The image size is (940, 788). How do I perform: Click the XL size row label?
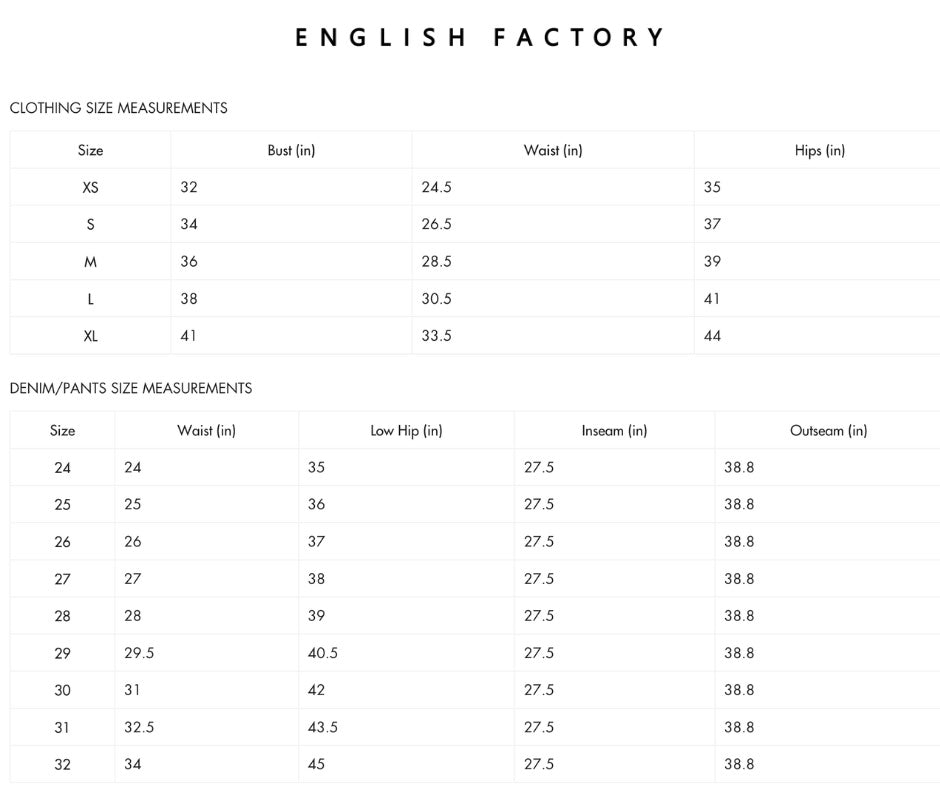click(90, 336)
